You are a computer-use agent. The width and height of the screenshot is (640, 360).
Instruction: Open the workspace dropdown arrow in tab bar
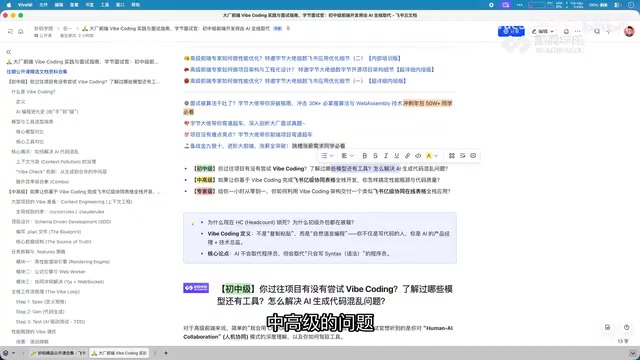(13, 353)
